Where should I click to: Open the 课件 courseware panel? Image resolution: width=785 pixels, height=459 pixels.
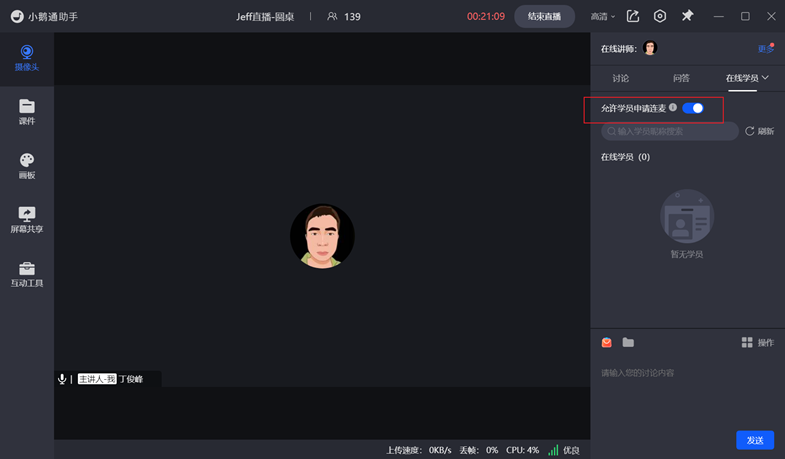pos(27,112)
